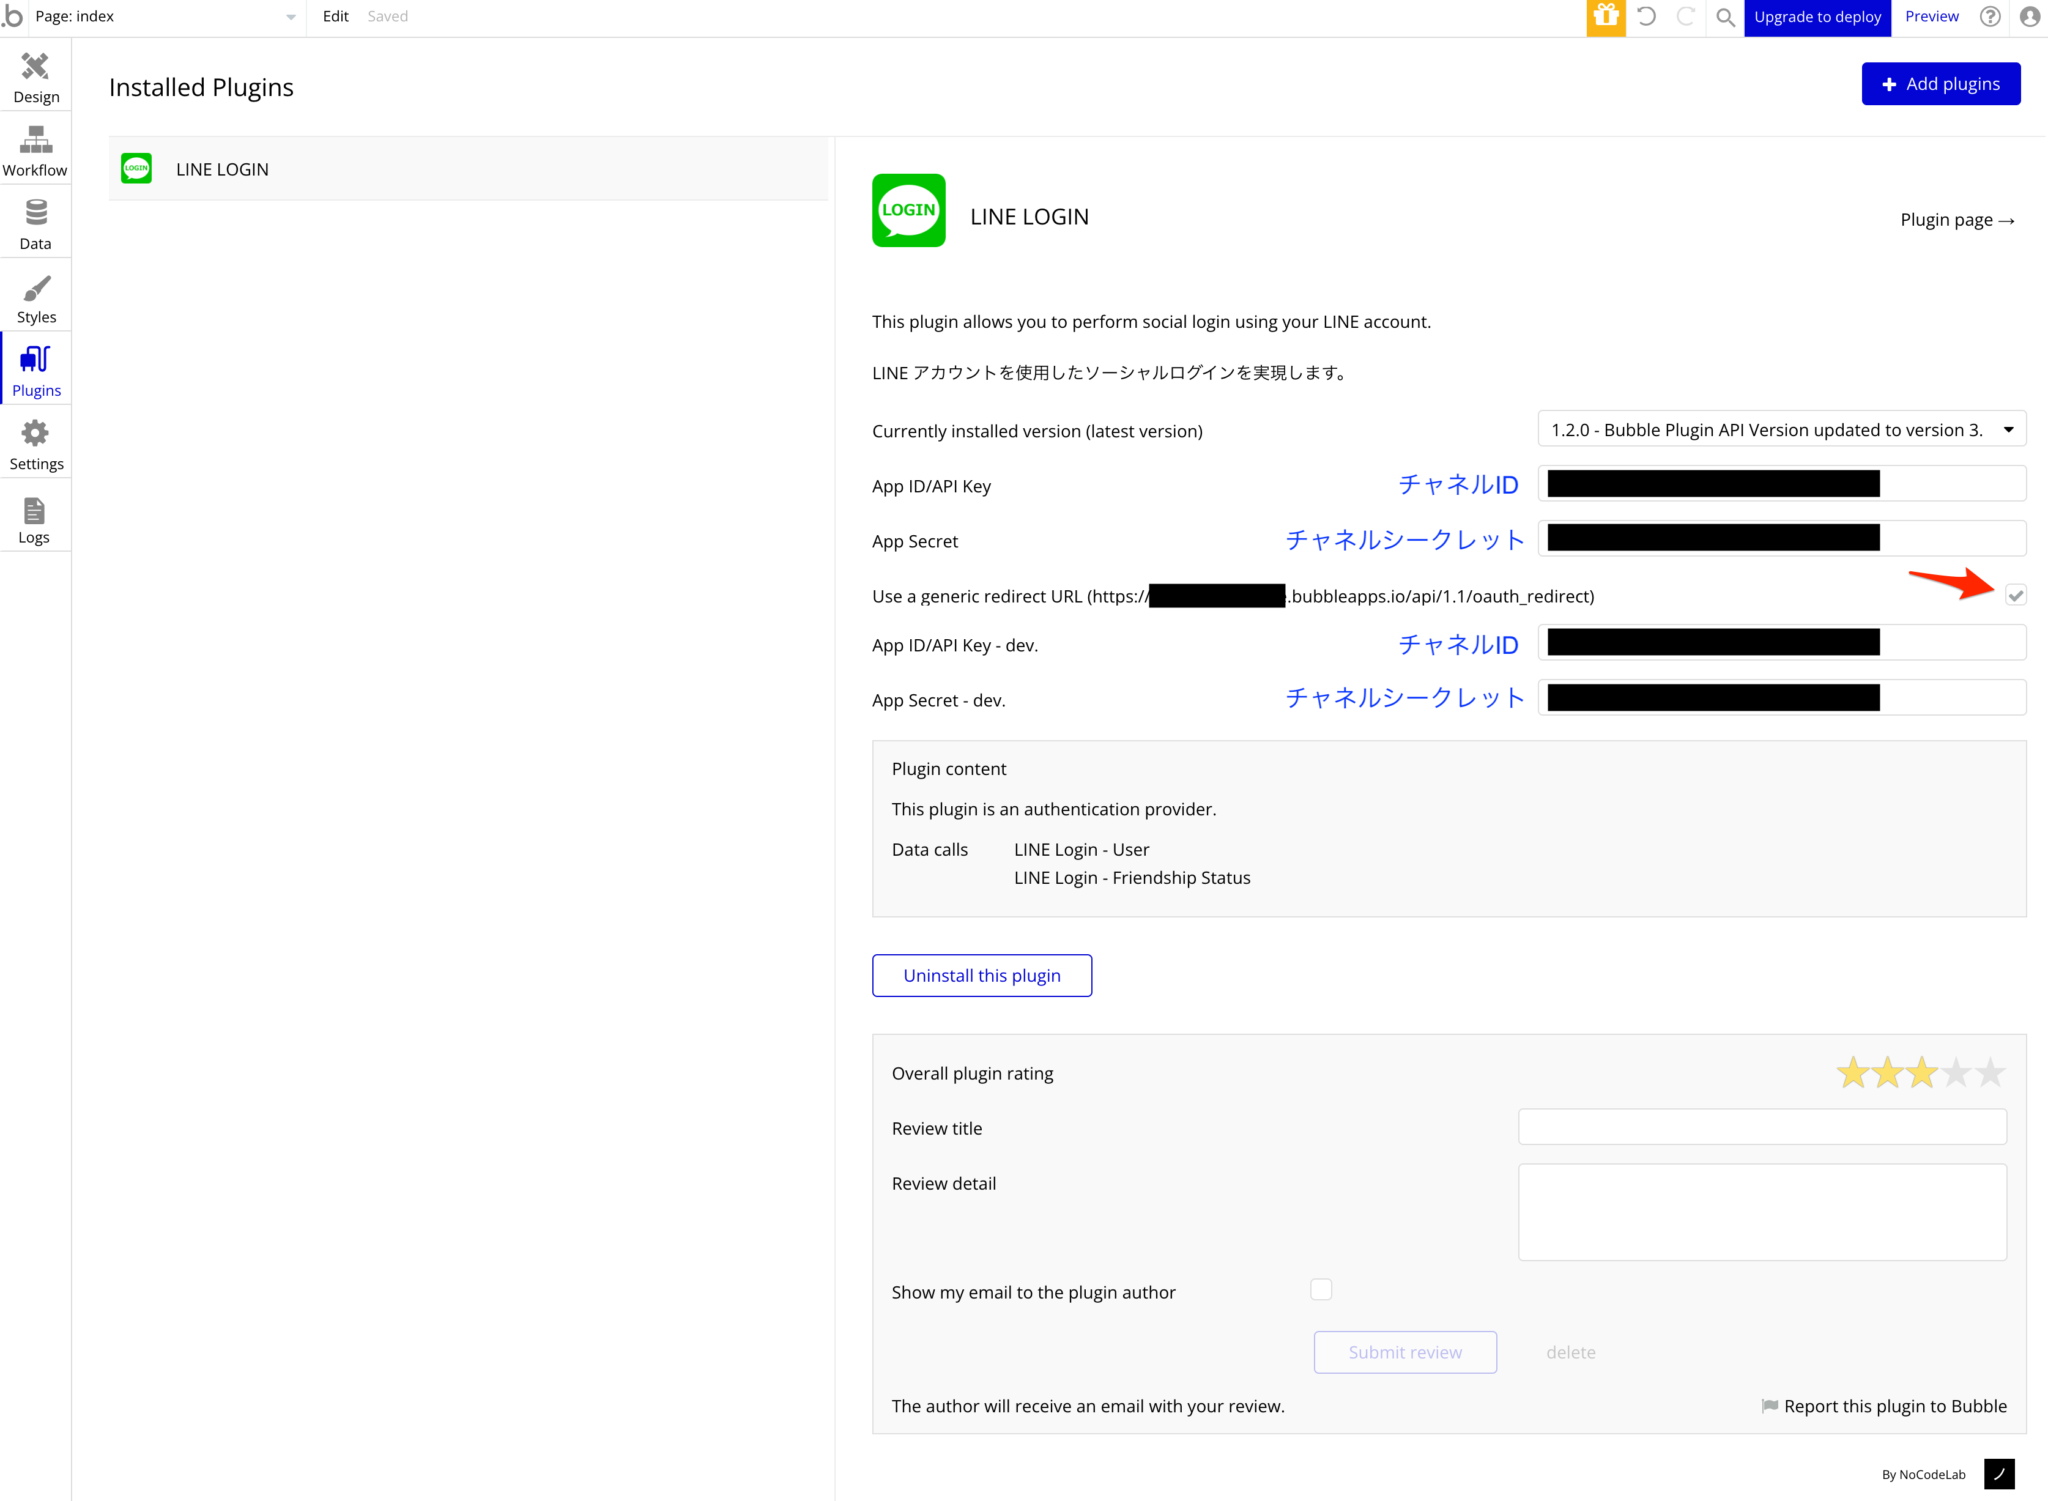Rate the plugin five stars
Viewport: 2048px width, 1501px height.
point(1992,1071)
